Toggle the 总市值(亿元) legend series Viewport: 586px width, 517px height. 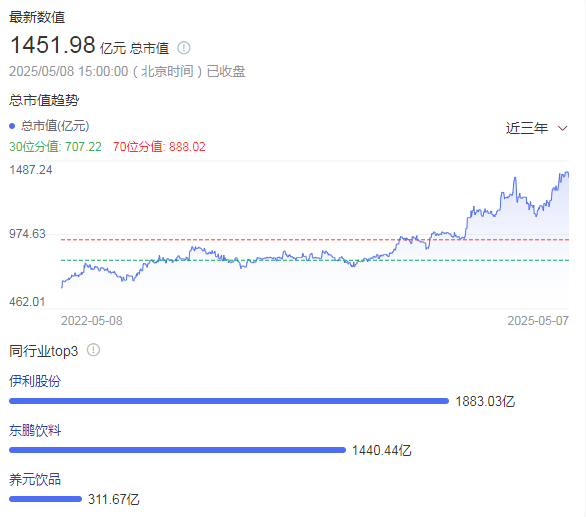click(49, 126)
